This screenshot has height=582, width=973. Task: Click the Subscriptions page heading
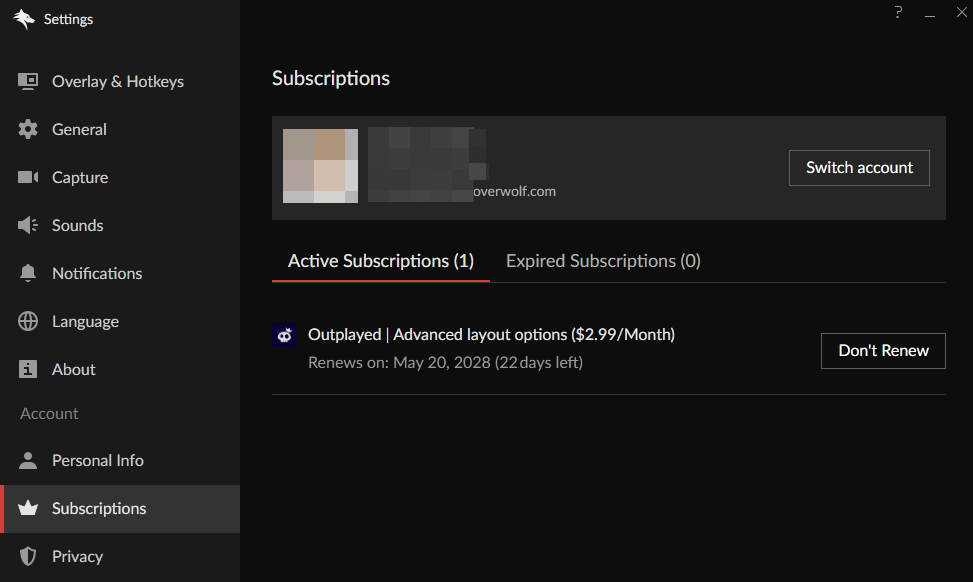pyautogui.click(x=331, y=79)
